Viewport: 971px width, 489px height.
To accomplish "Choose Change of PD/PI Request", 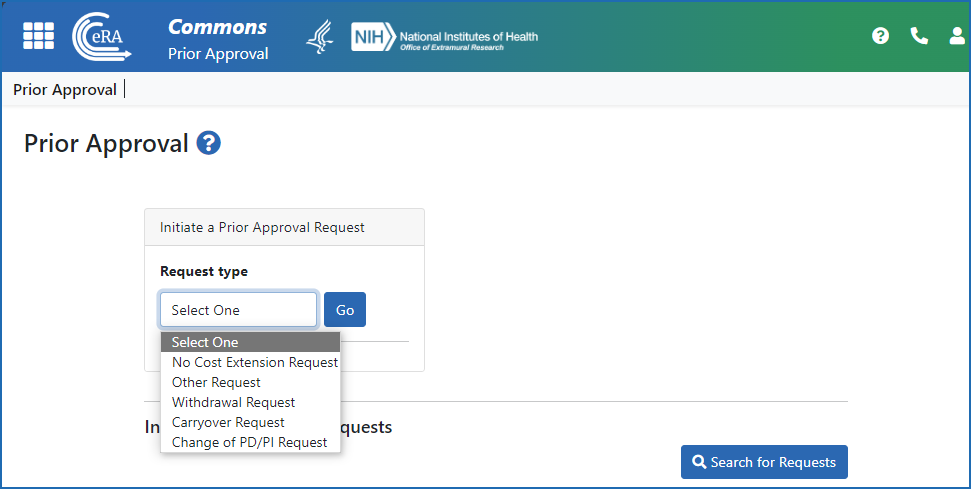I will [x=249, y=442].
